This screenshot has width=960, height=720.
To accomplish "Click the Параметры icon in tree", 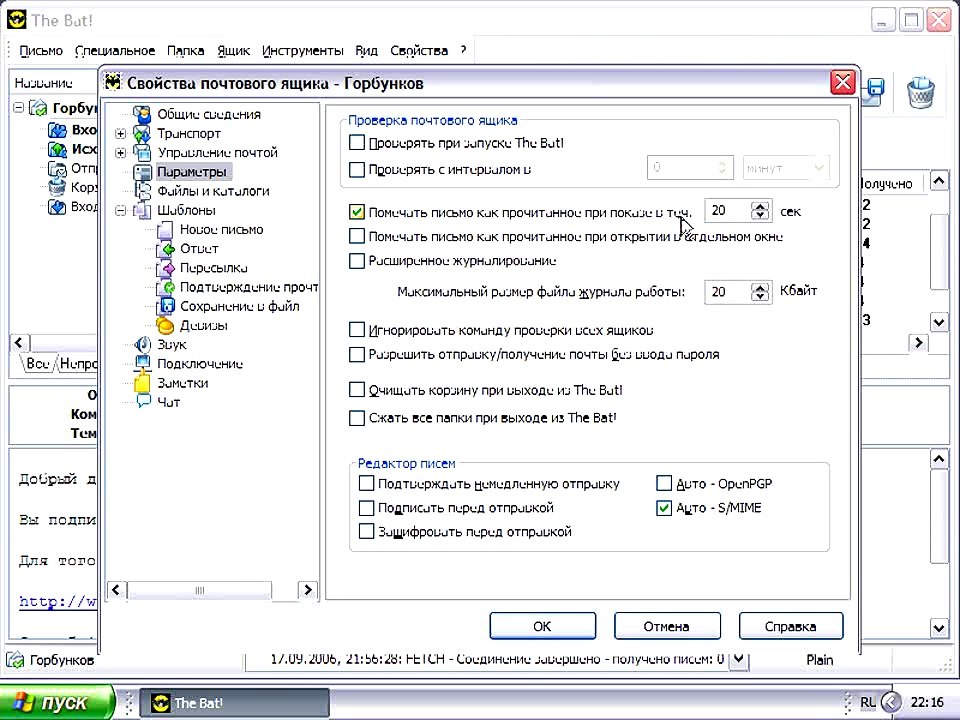I will [x=142, y=172].
